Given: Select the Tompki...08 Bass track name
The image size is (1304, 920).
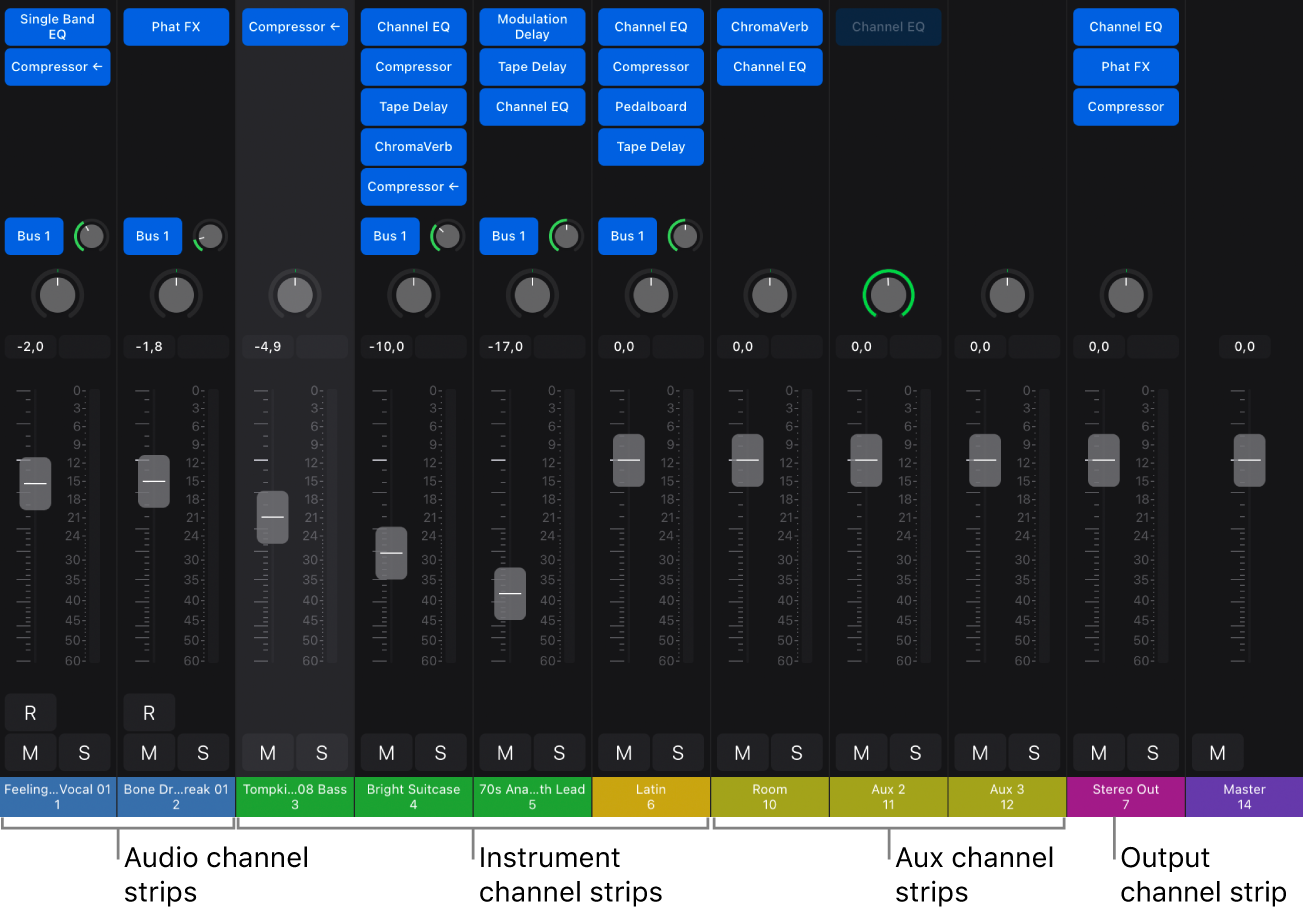Looking at the screenshot, I should coord(295,797).
